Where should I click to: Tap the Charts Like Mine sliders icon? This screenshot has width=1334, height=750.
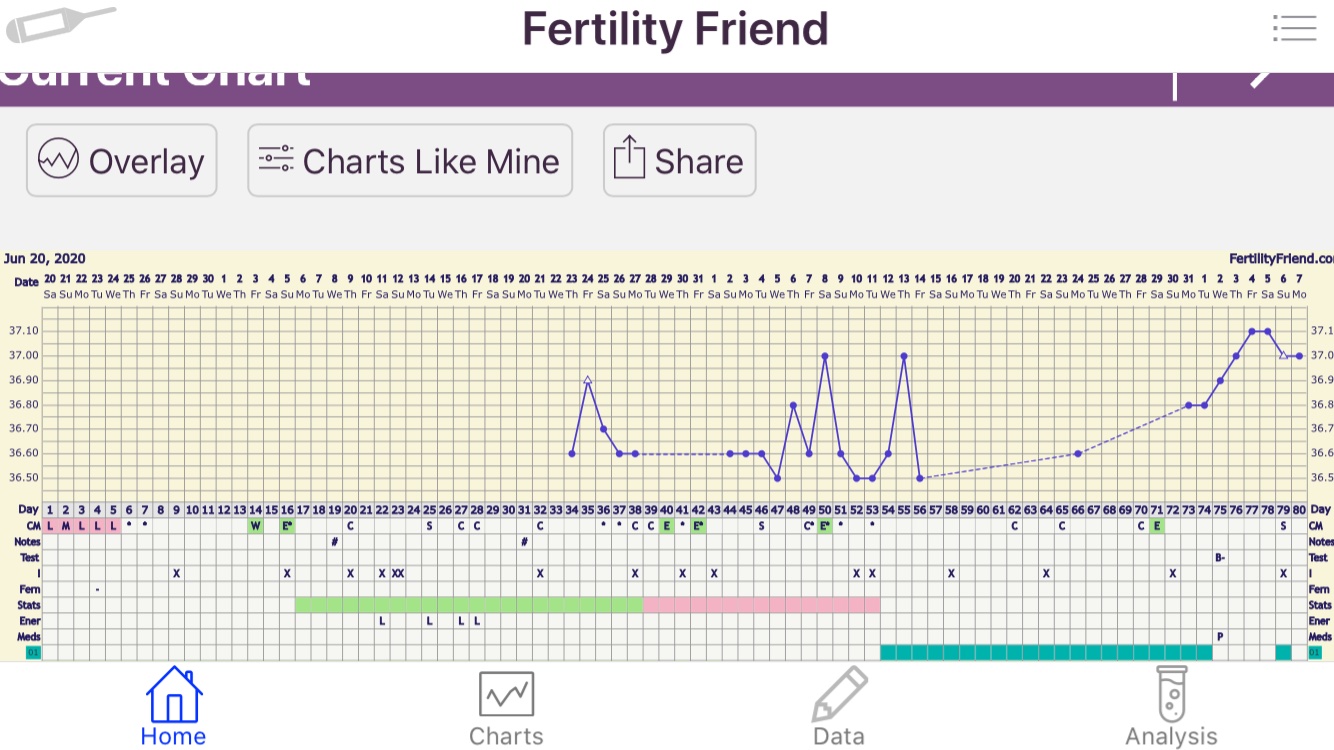point(275,160)
